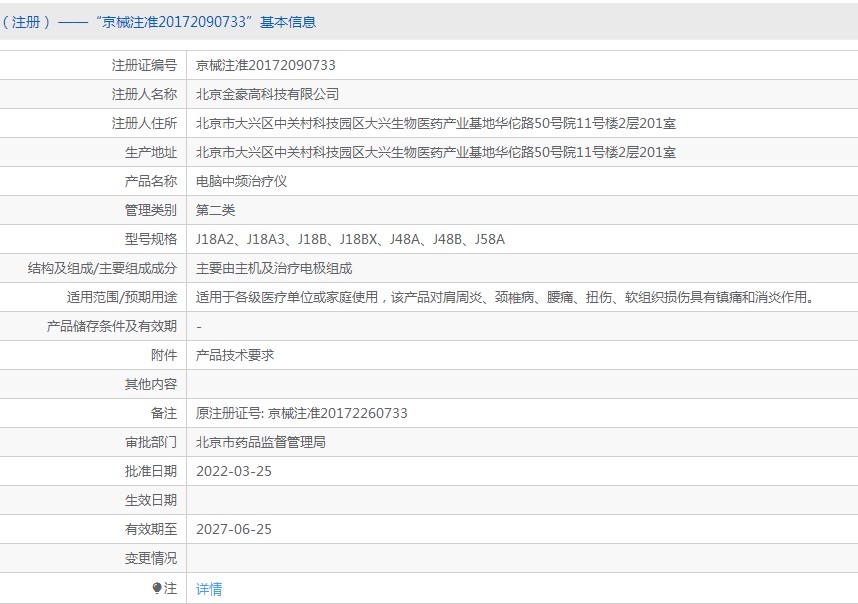This screenshot has width=858, height=604.
Task: Select the text 主要由主机及治疗电极组成
Action: (274, 268)
